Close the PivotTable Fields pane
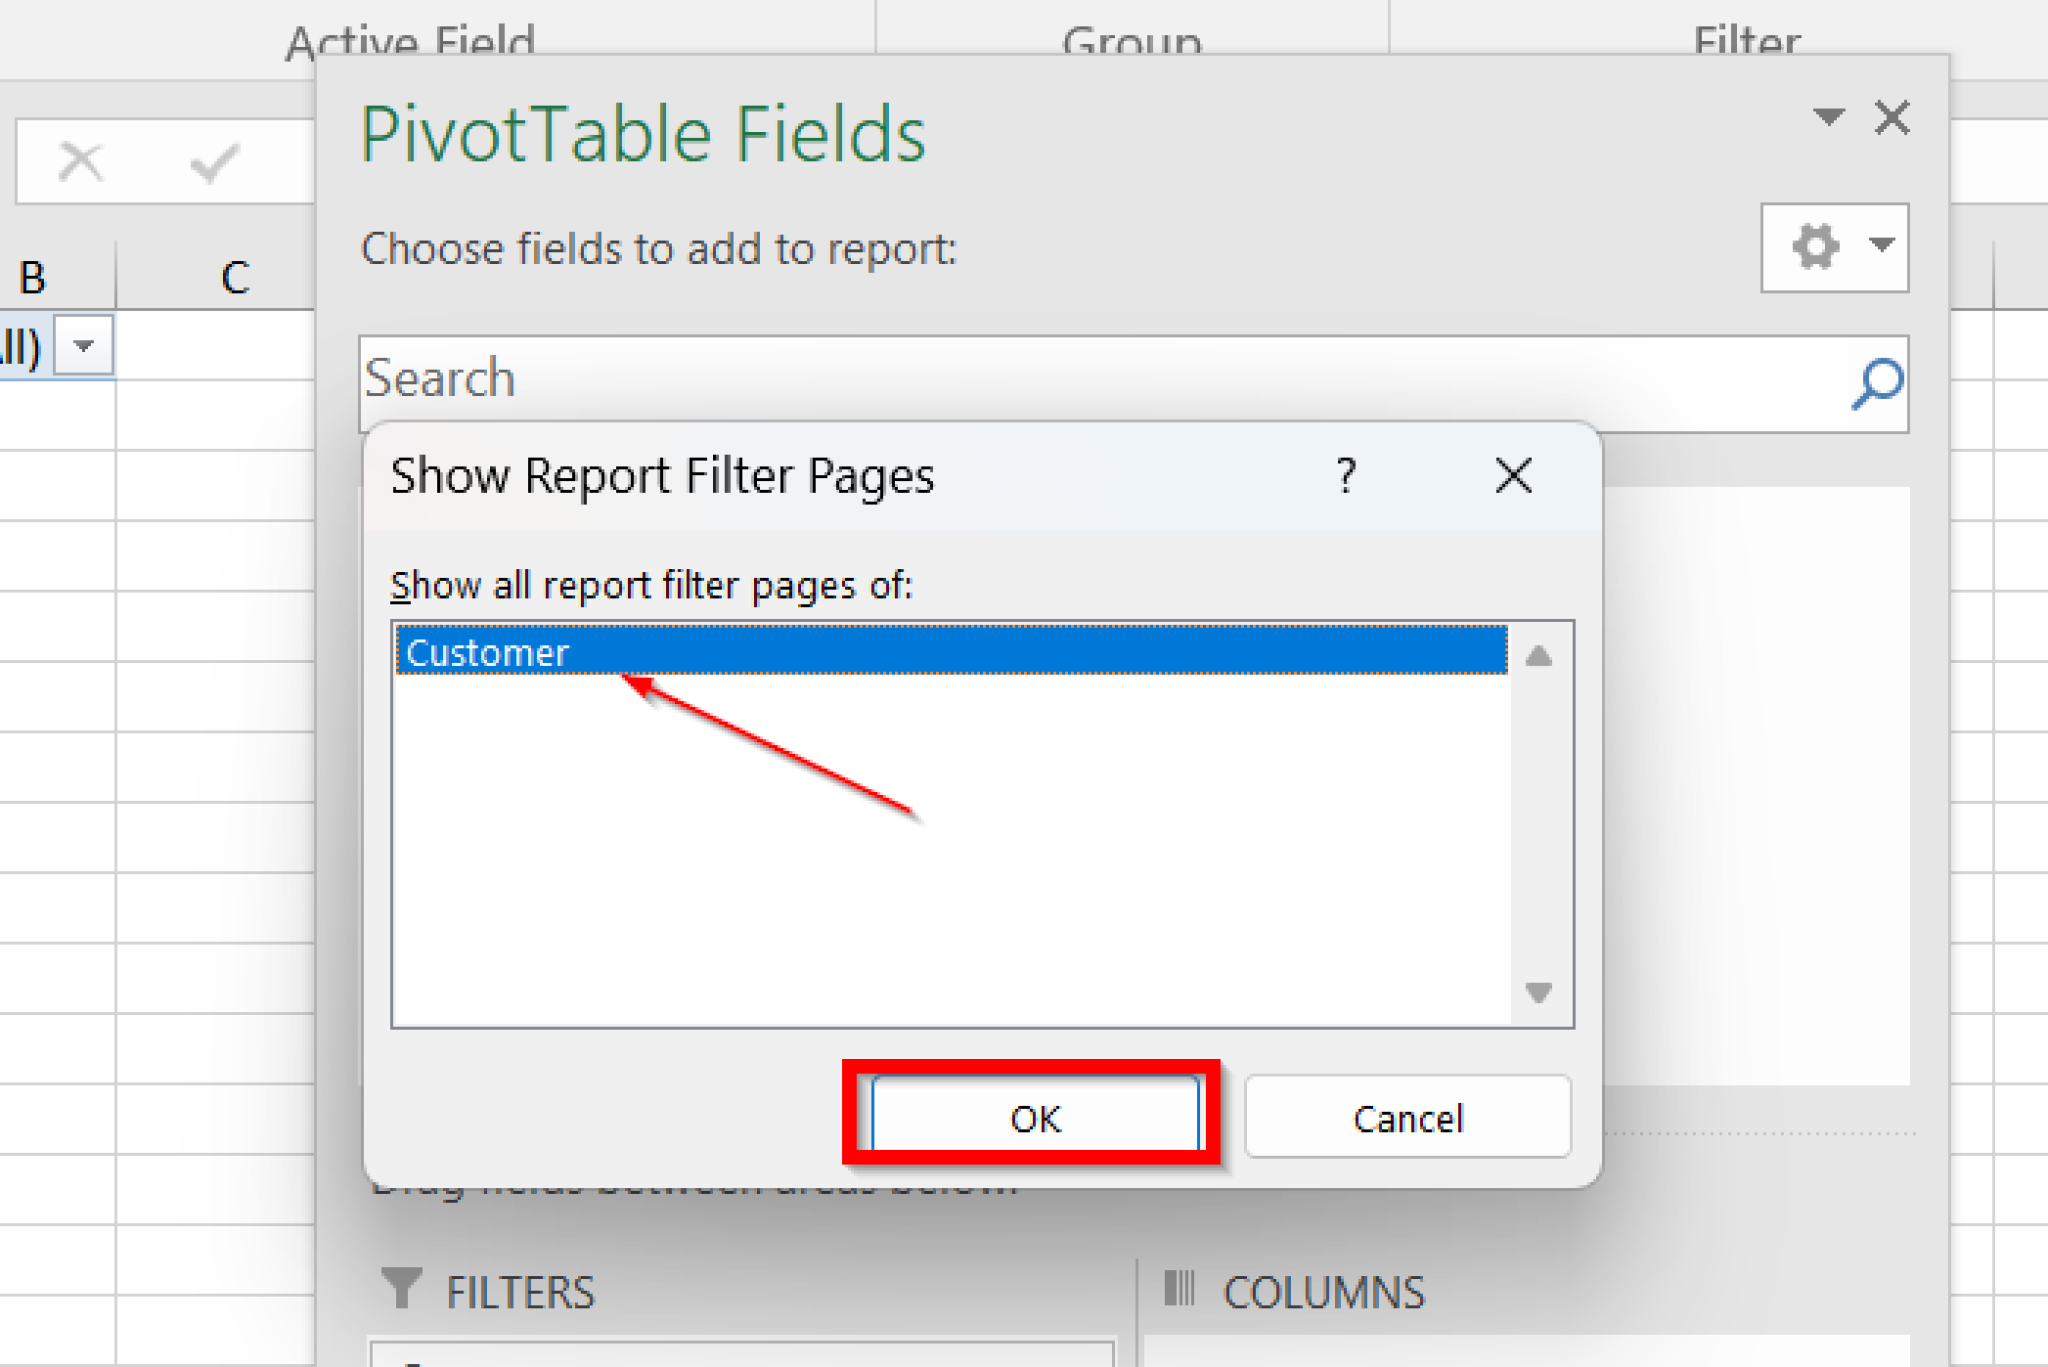Viewport: 2048px width, 1367px height. pos(1892,117)
